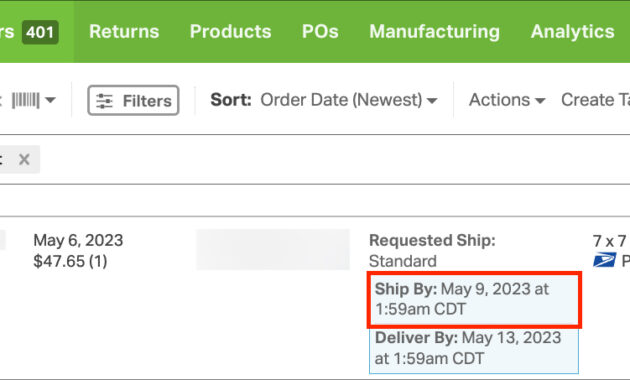Click the 401 orders count badge
This screenshot has height=380, width=630.
tap(40, 32)
